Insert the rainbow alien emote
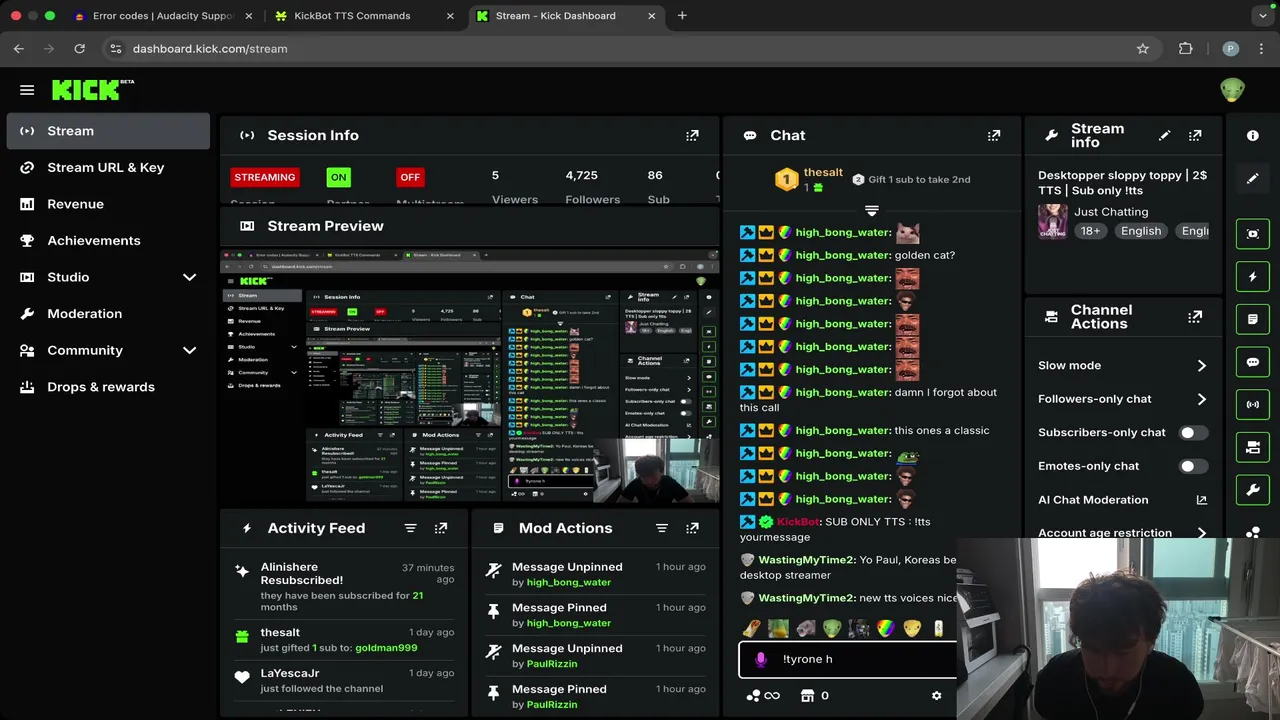This screenshot has width=1280, height=720. [x=885, y=629]
